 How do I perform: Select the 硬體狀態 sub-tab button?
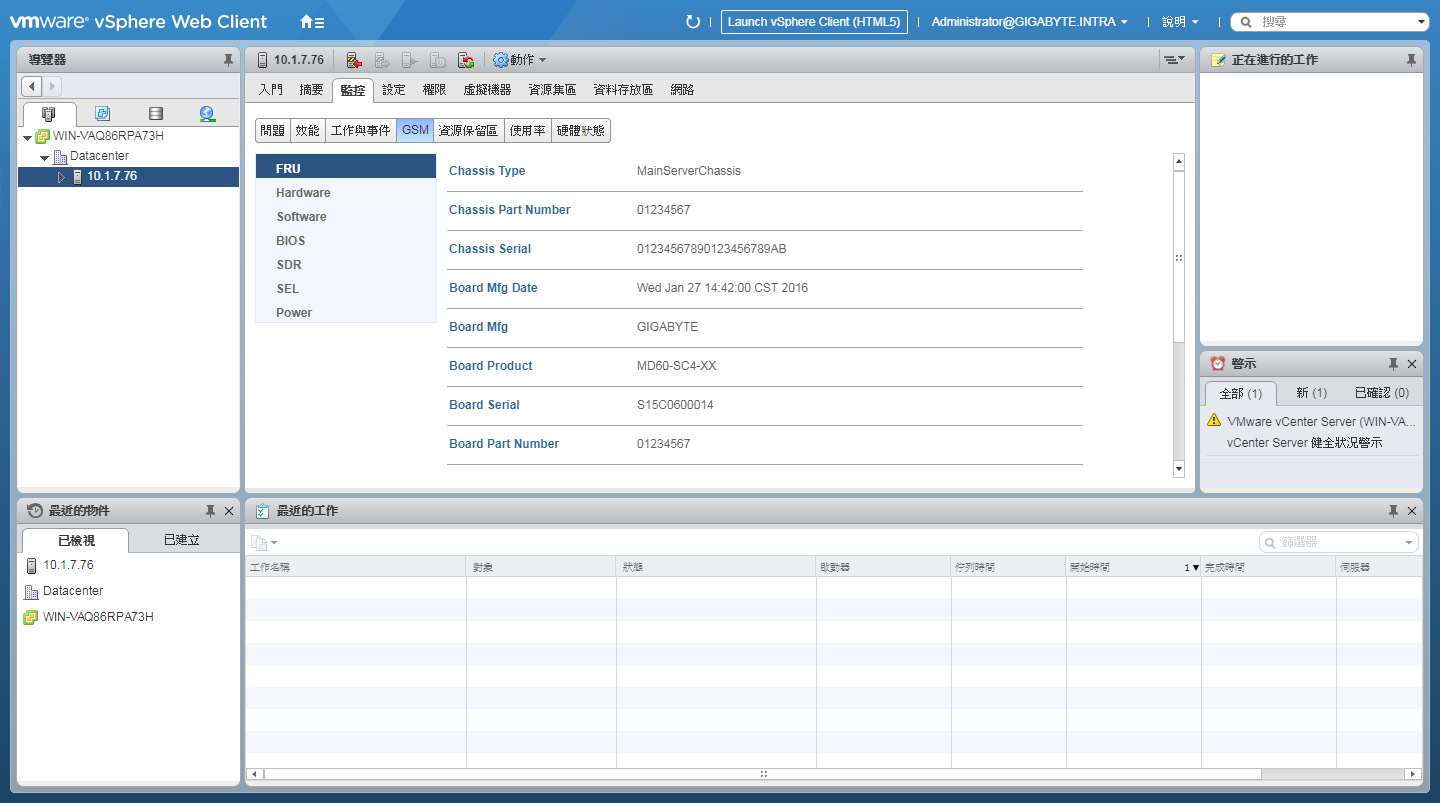[x=581, y=130]
